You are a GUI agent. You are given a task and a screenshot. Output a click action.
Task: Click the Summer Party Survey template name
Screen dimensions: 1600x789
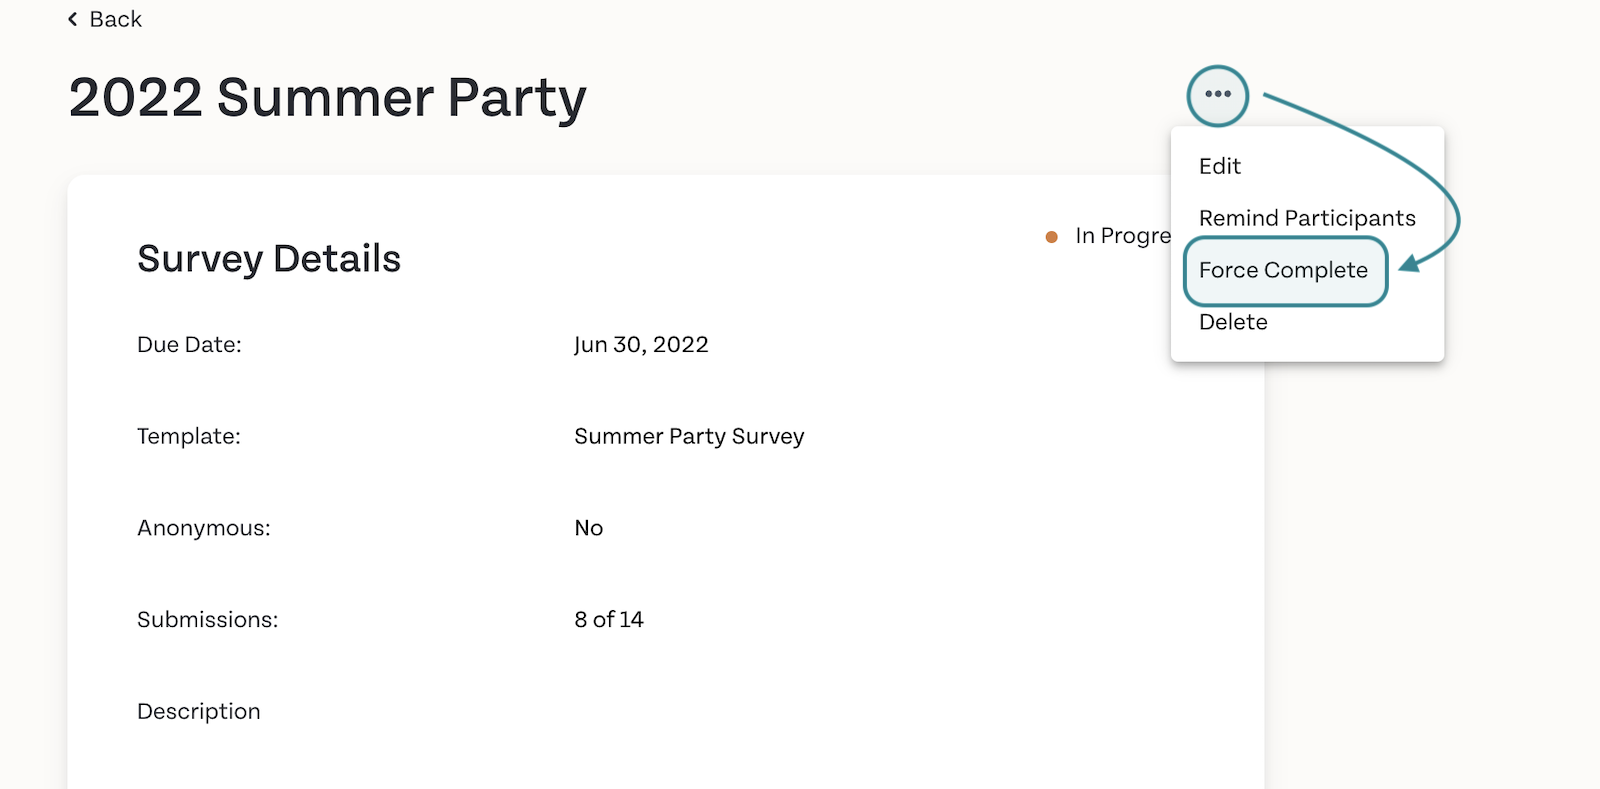coord(689,437)
